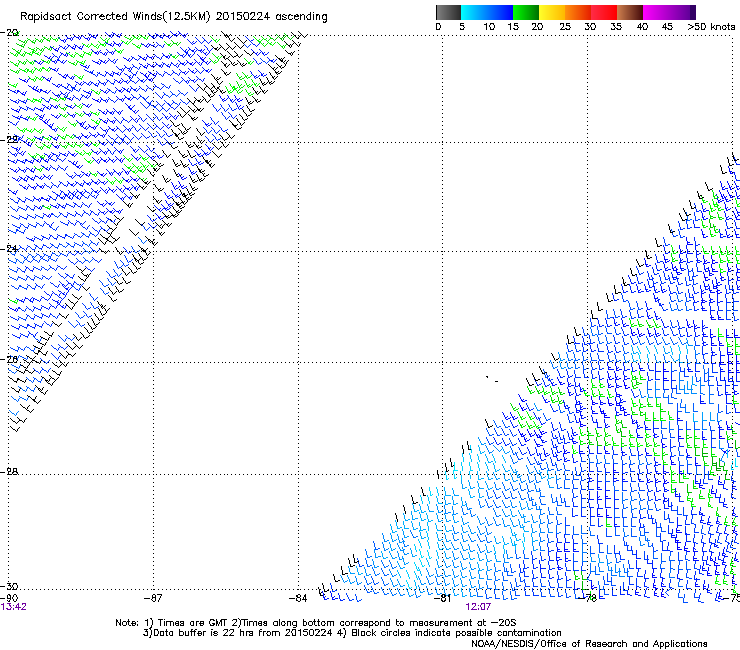Click the cyan-blue 5-15 knots color segment

487,12
